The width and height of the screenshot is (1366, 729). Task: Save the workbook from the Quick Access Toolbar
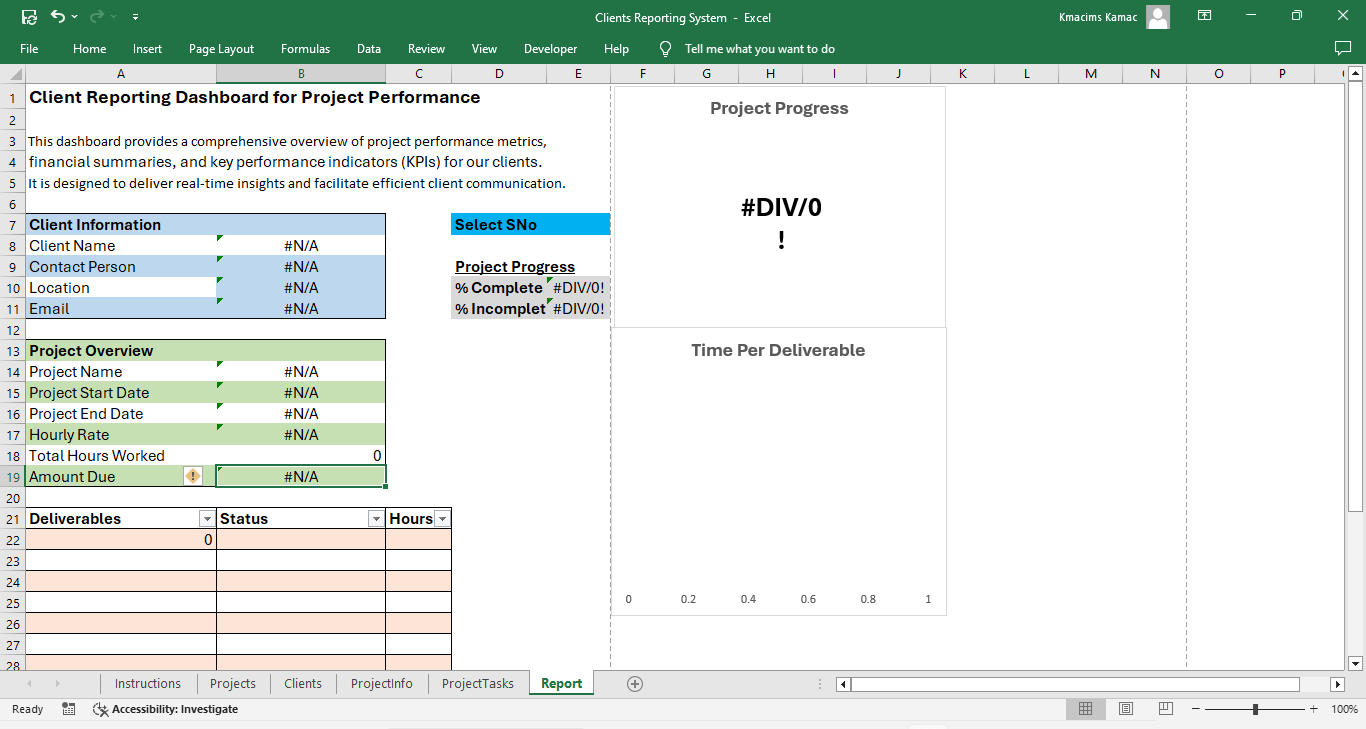28,17
